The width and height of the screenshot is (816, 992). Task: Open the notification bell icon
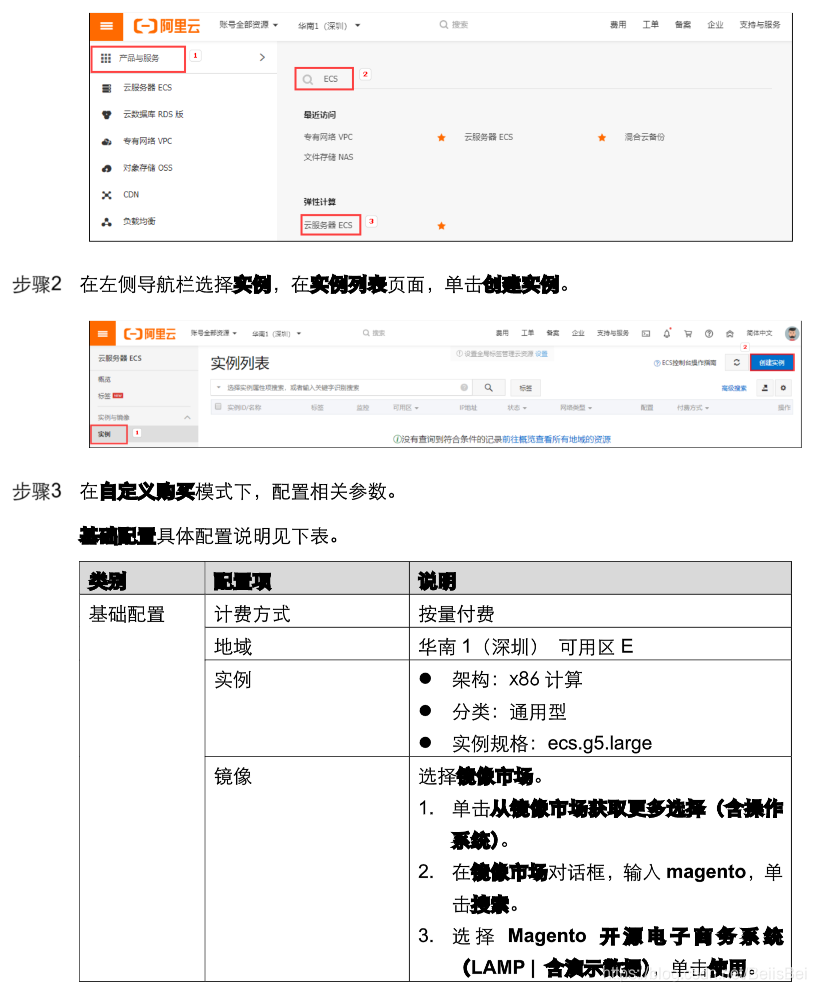(x=667, y=332)
